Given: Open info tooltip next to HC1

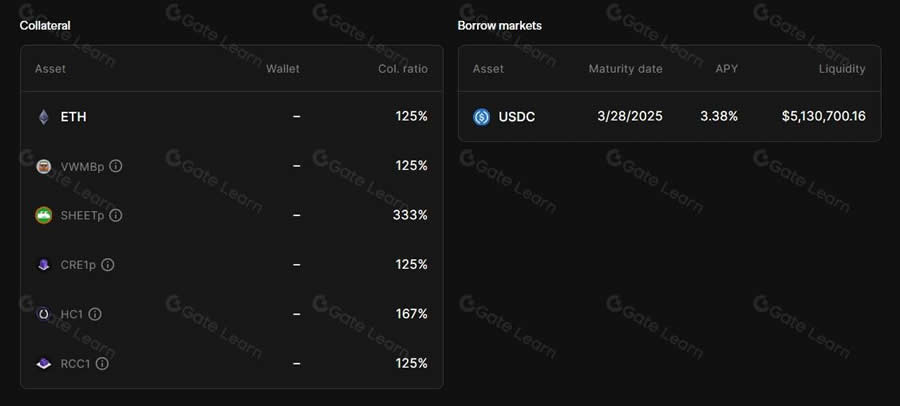Looking at the screenshot, I should click(x=95, y=314).
